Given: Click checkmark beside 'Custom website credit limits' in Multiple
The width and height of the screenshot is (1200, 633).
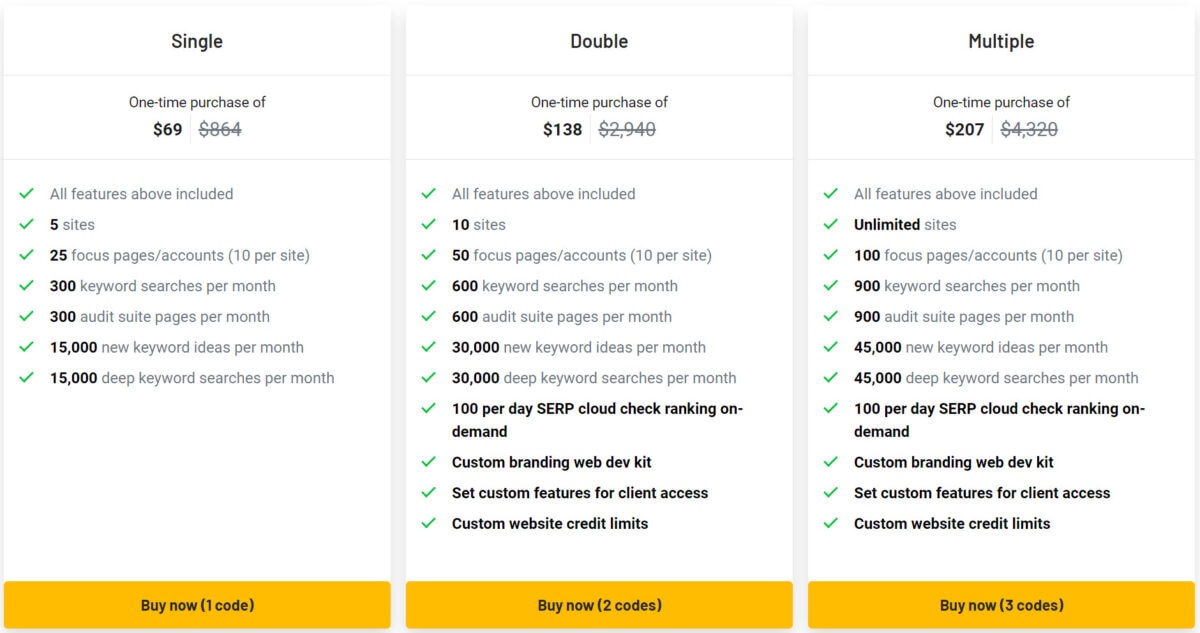Looking at the screenshot, I should click(831, 523).
